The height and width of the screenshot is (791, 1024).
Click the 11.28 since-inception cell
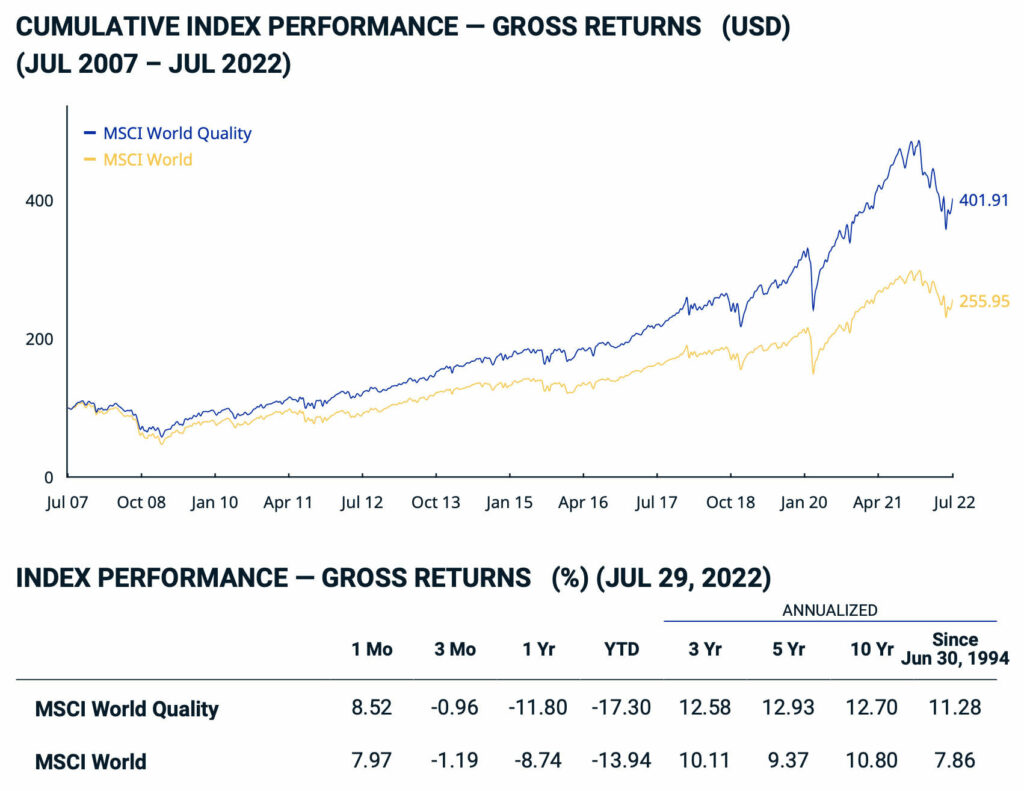[955, 707]
